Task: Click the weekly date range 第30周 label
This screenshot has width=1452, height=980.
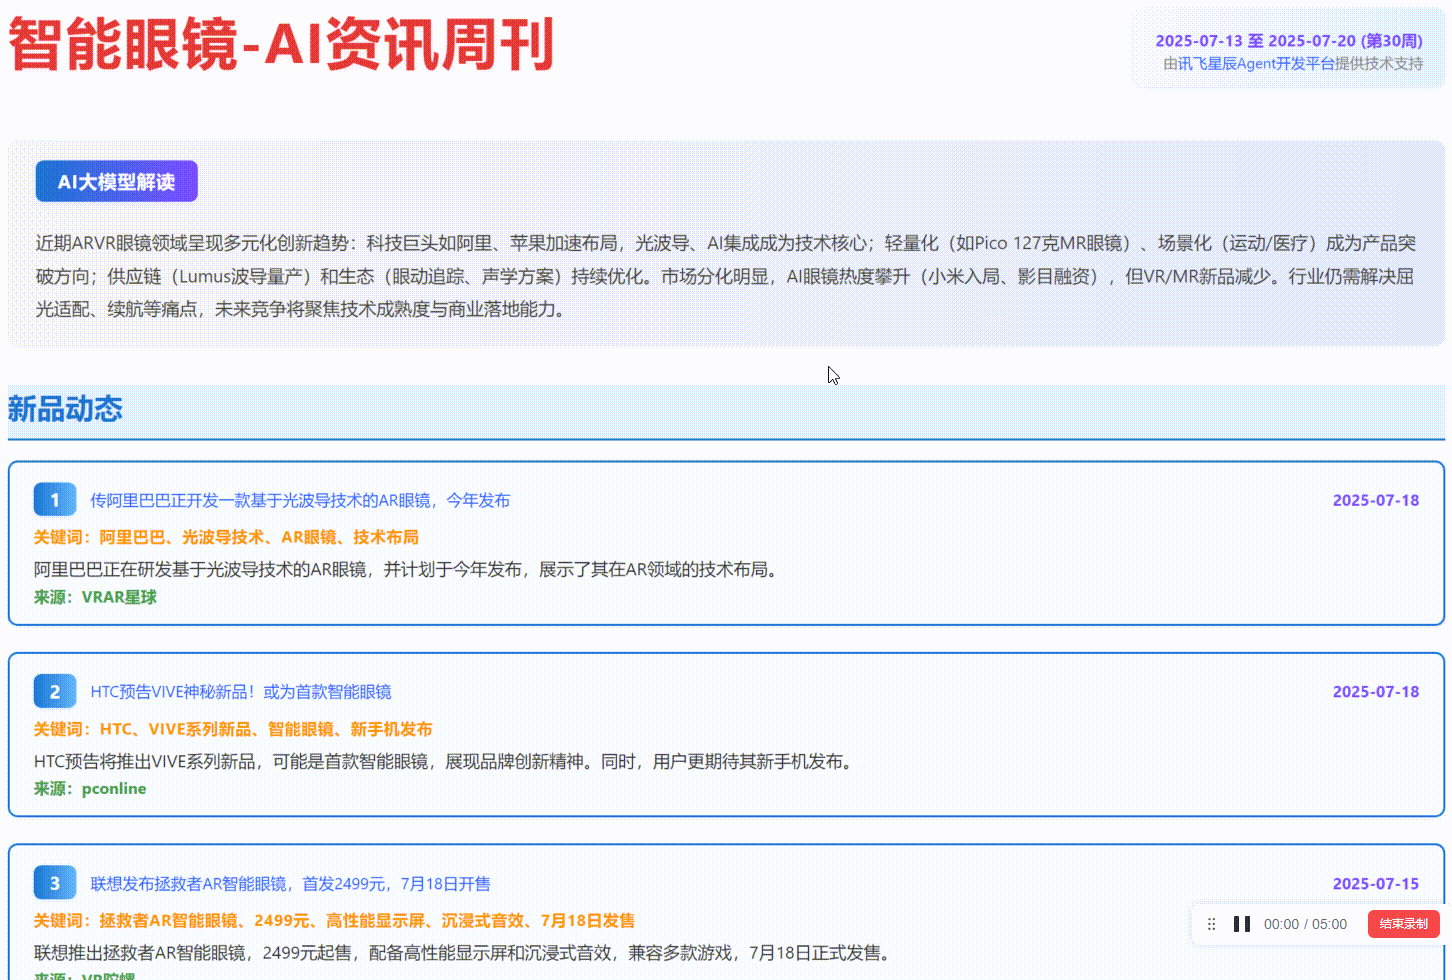Action: pyautogui.click(x=1288, y=41)
